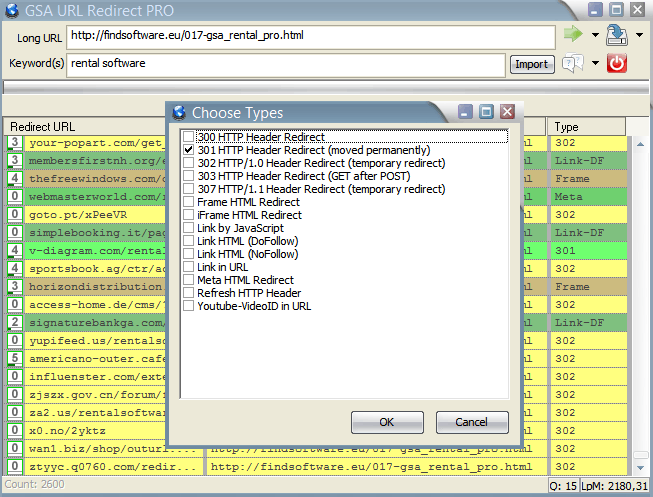Enable Link in URL type

(189, 267)
